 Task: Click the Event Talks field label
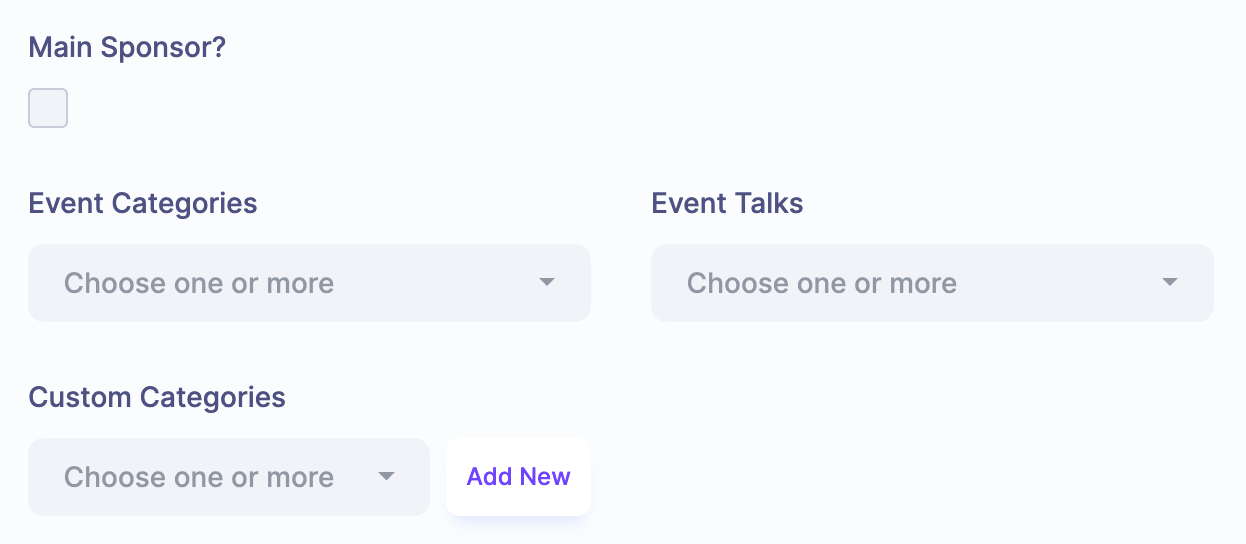pos(727,203)
